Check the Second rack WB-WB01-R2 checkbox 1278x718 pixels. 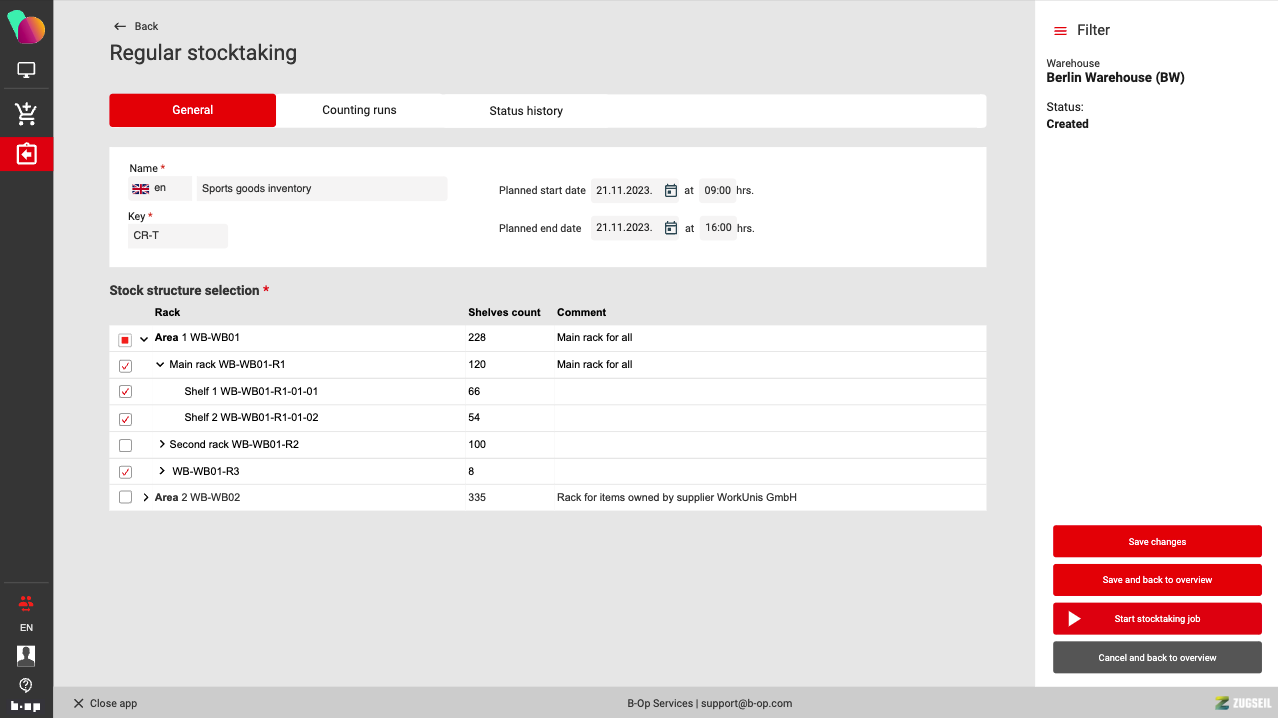(125, 445)
